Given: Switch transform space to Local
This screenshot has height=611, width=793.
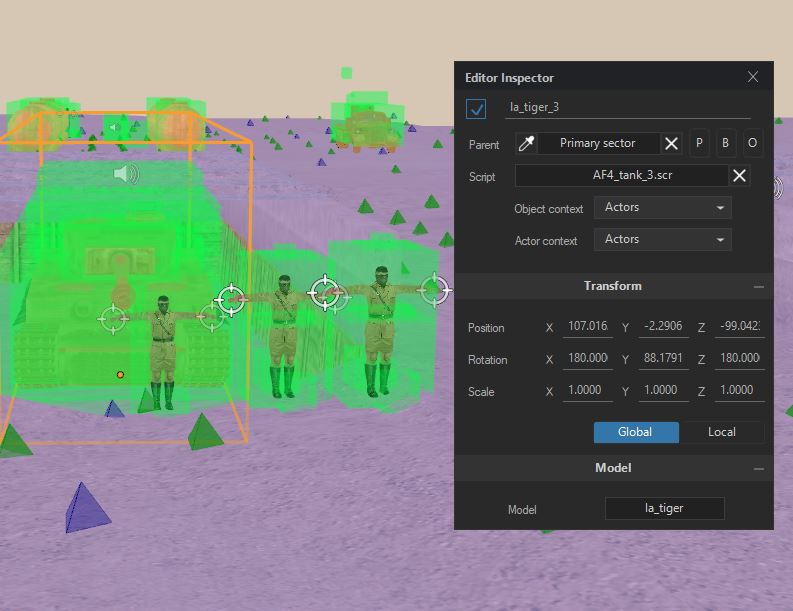Looking at the screenshot, I should pos(721,432).
